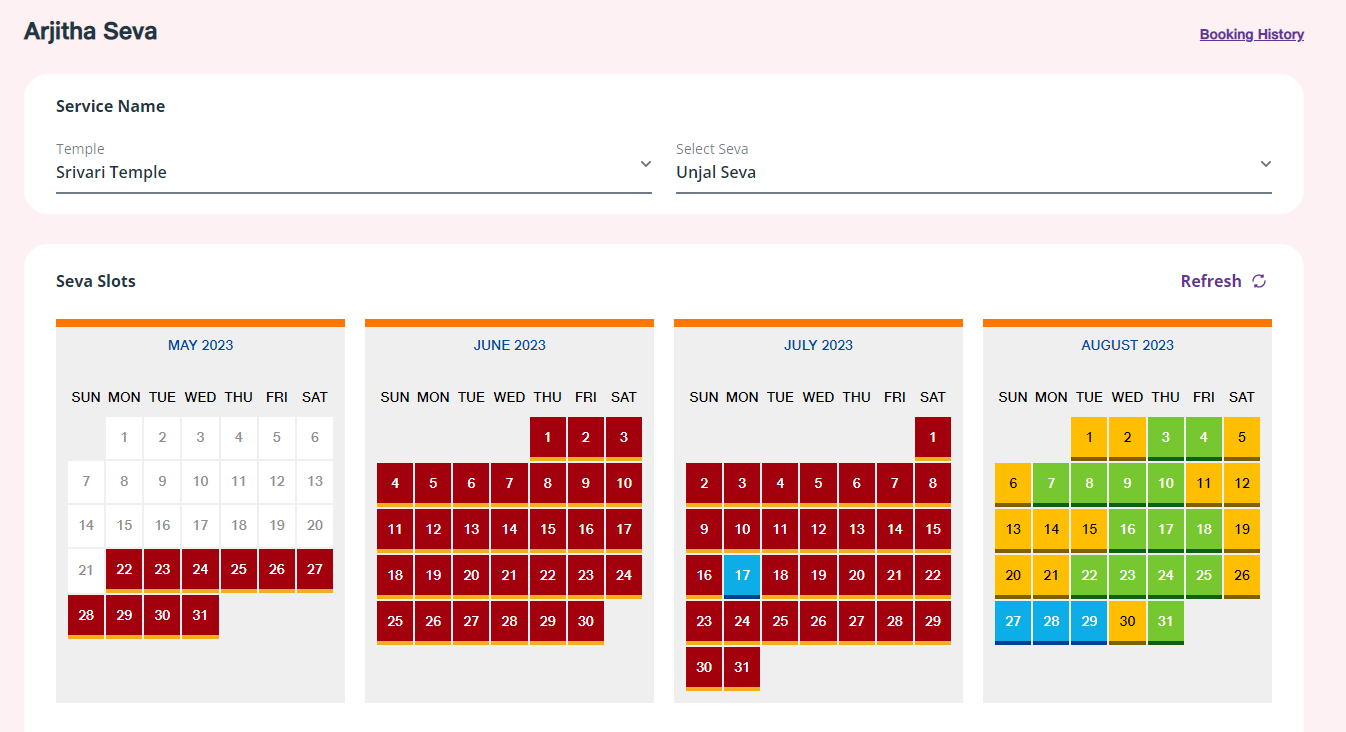Select the red June 30 date
This screenshot has height=732, width=1346.
586,623
